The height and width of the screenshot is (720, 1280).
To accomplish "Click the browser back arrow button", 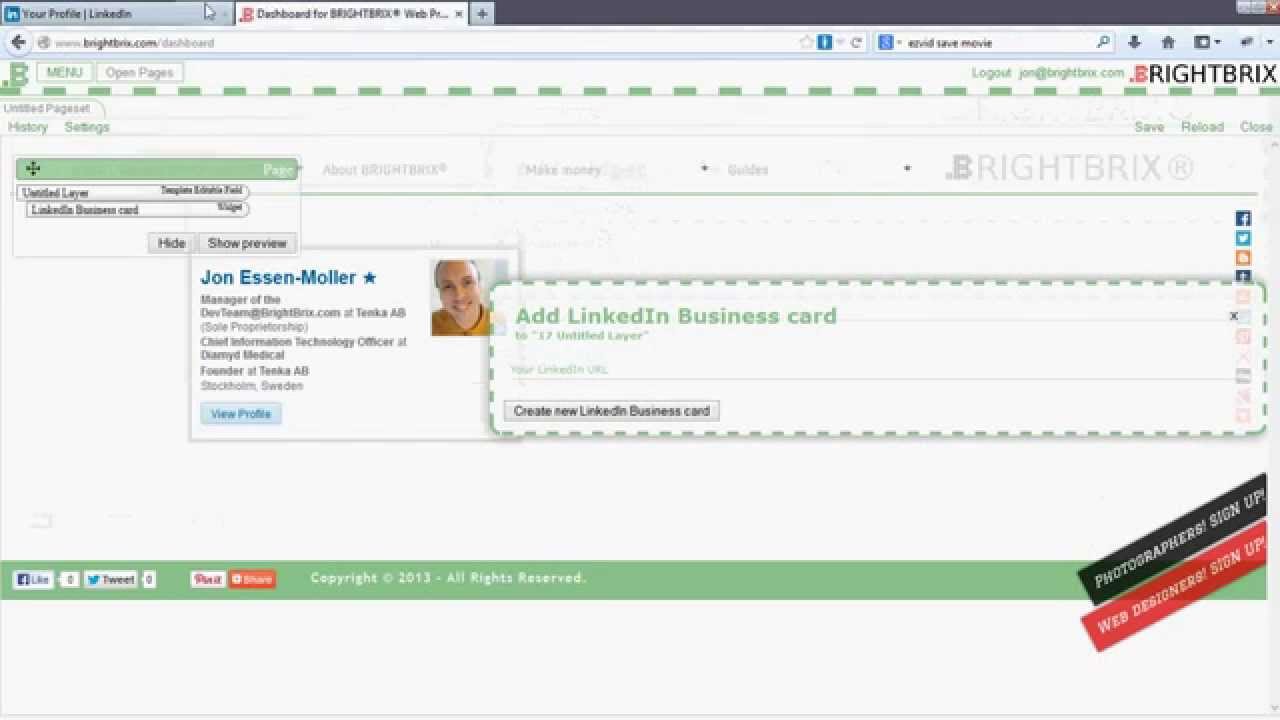I will [18, 43].
